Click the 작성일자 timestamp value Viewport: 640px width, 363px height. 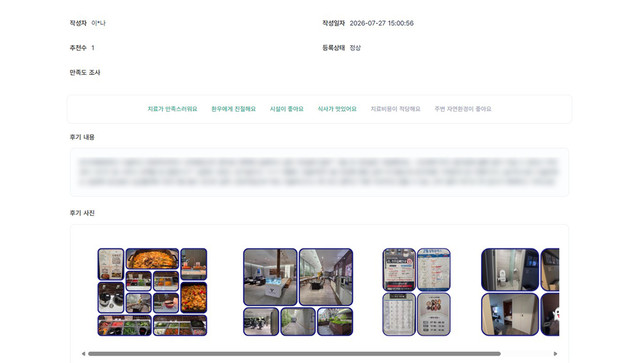coord(382,23)
